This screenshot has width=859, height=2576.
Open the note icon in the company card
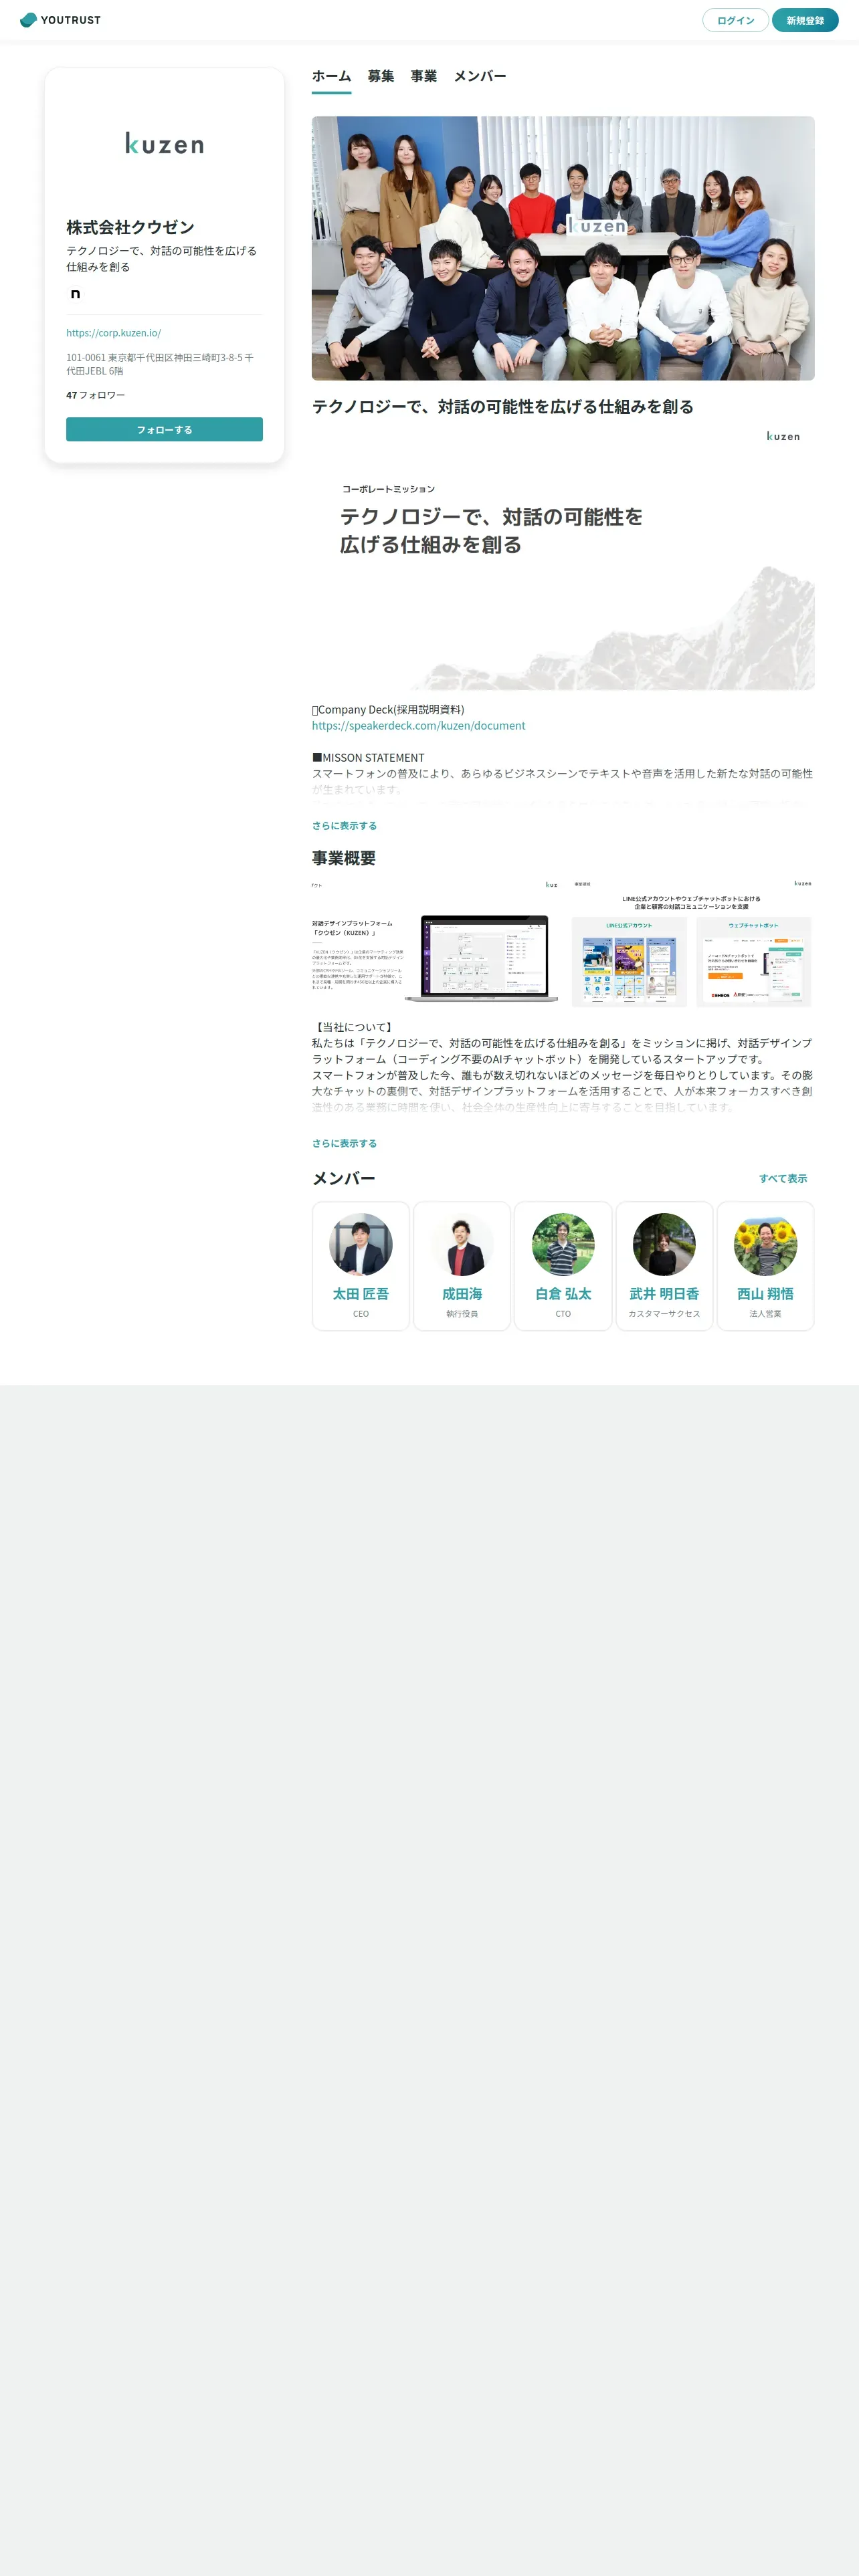pos(75,294)
